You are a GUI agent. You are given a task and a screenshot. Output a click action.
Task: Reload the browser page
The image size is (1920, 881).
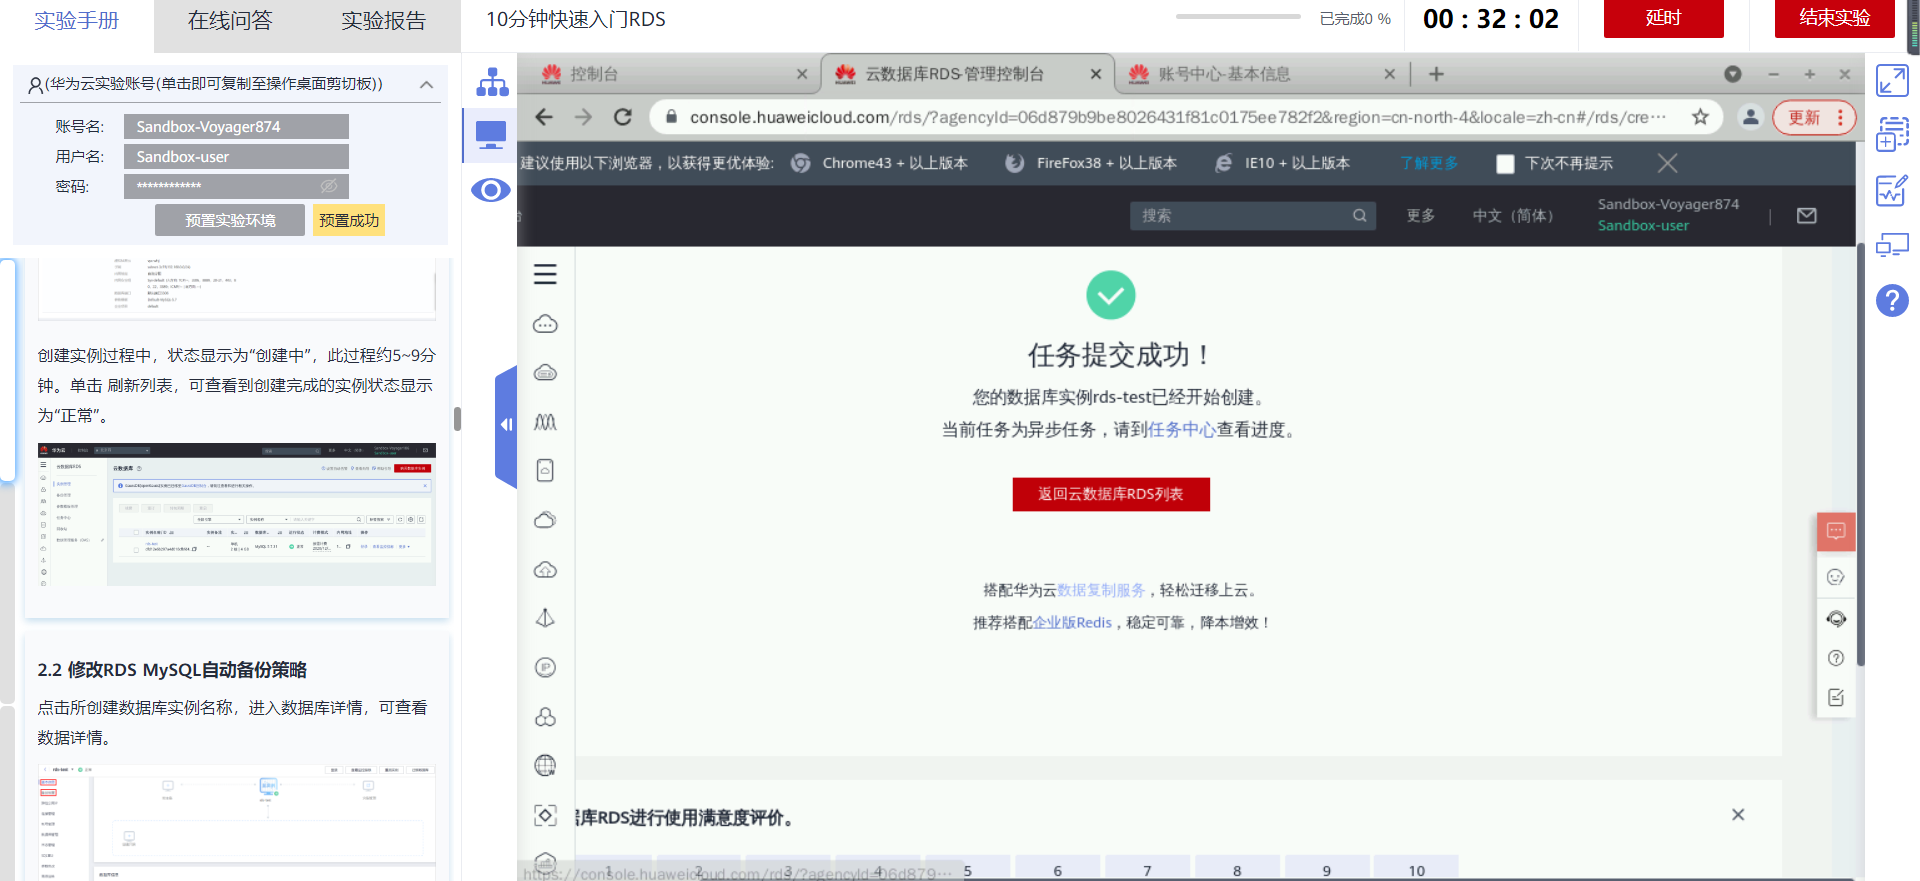[623, 117]
